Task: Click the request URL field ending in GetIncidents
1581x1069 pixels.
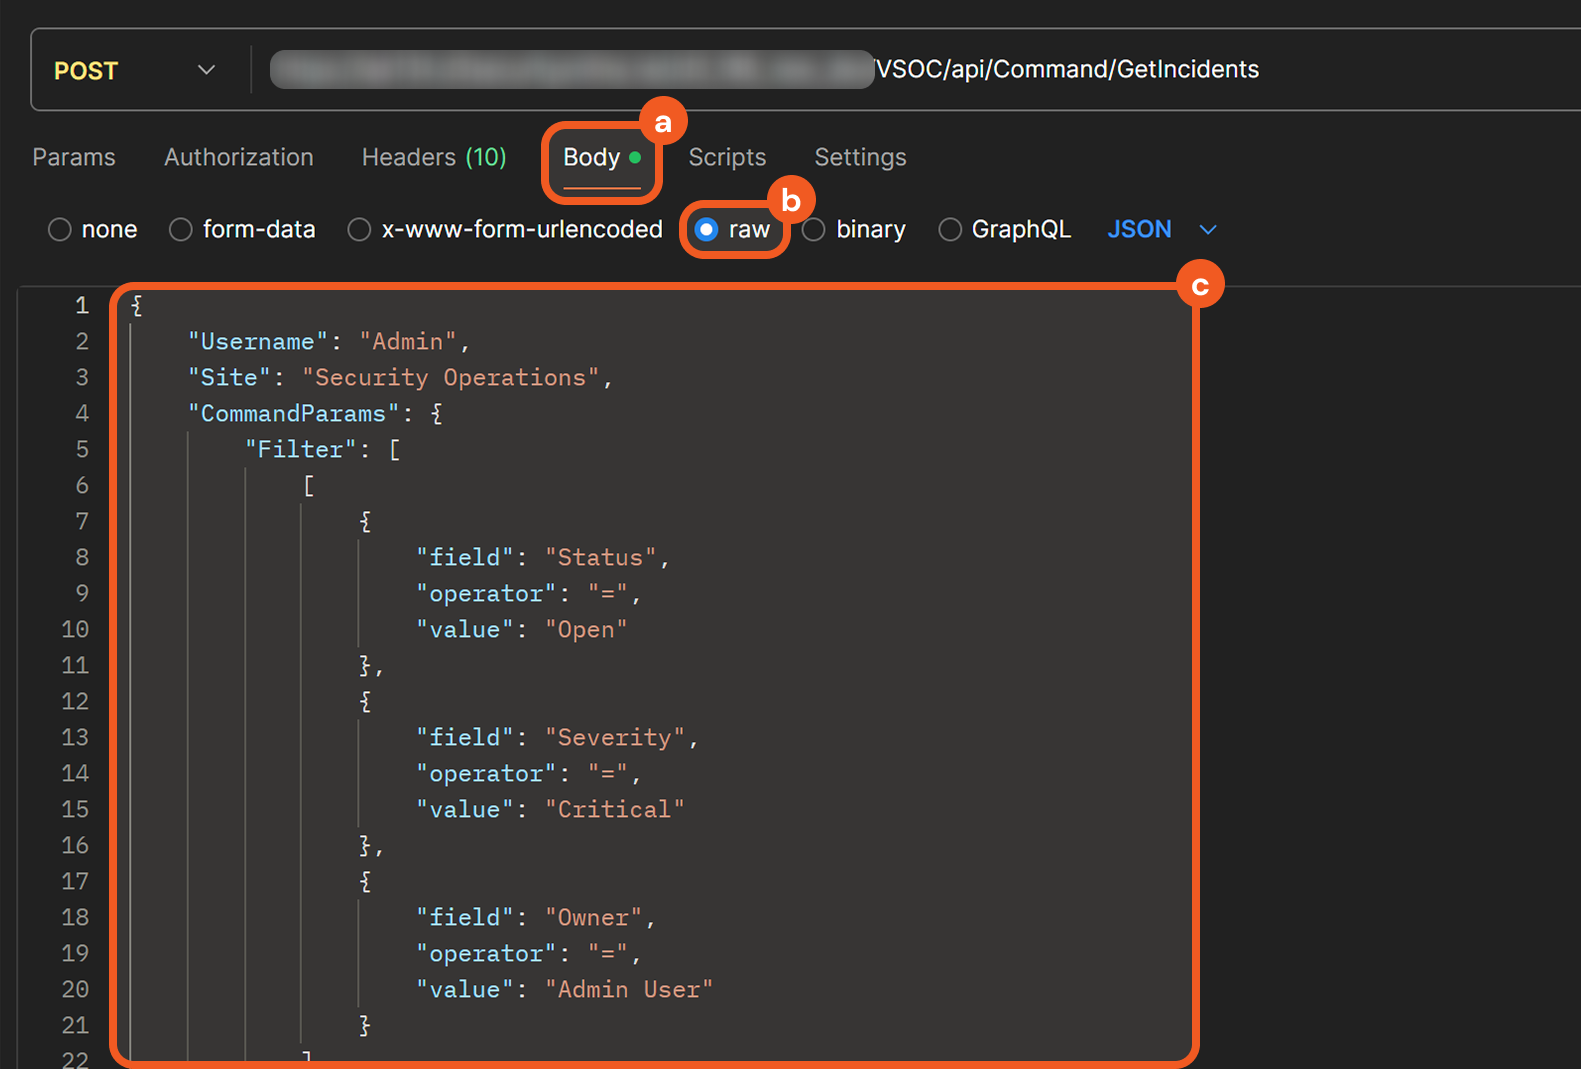Action: click(x=1066, y=69)
